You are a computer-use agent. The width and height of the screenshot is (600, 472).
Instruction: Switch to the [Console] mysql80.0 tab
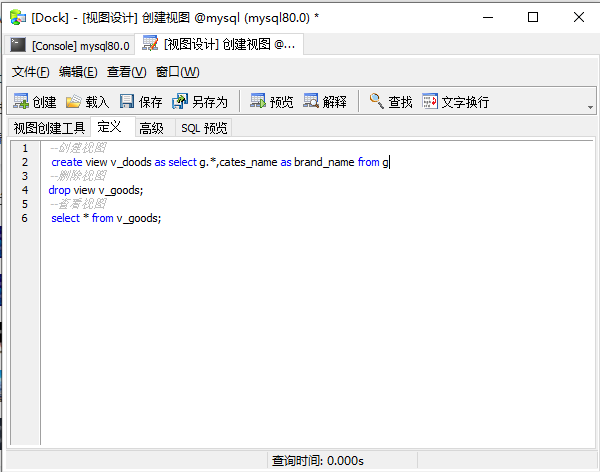70,46
